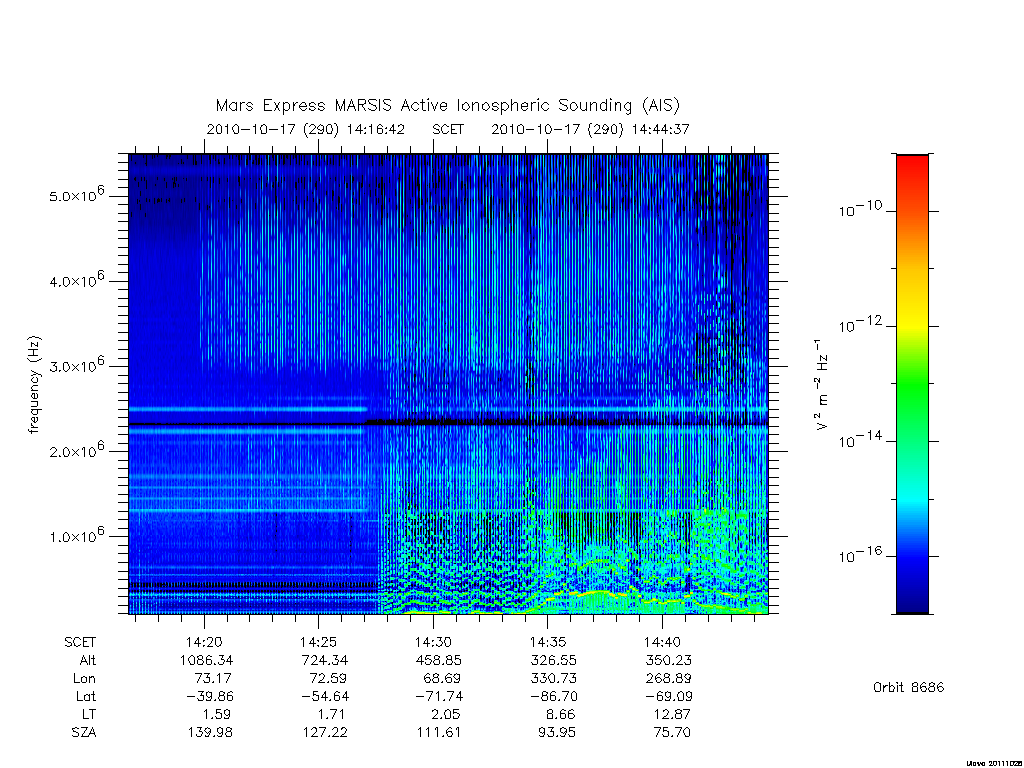Click the 14:35 time tick label

(x=548, y=643)
